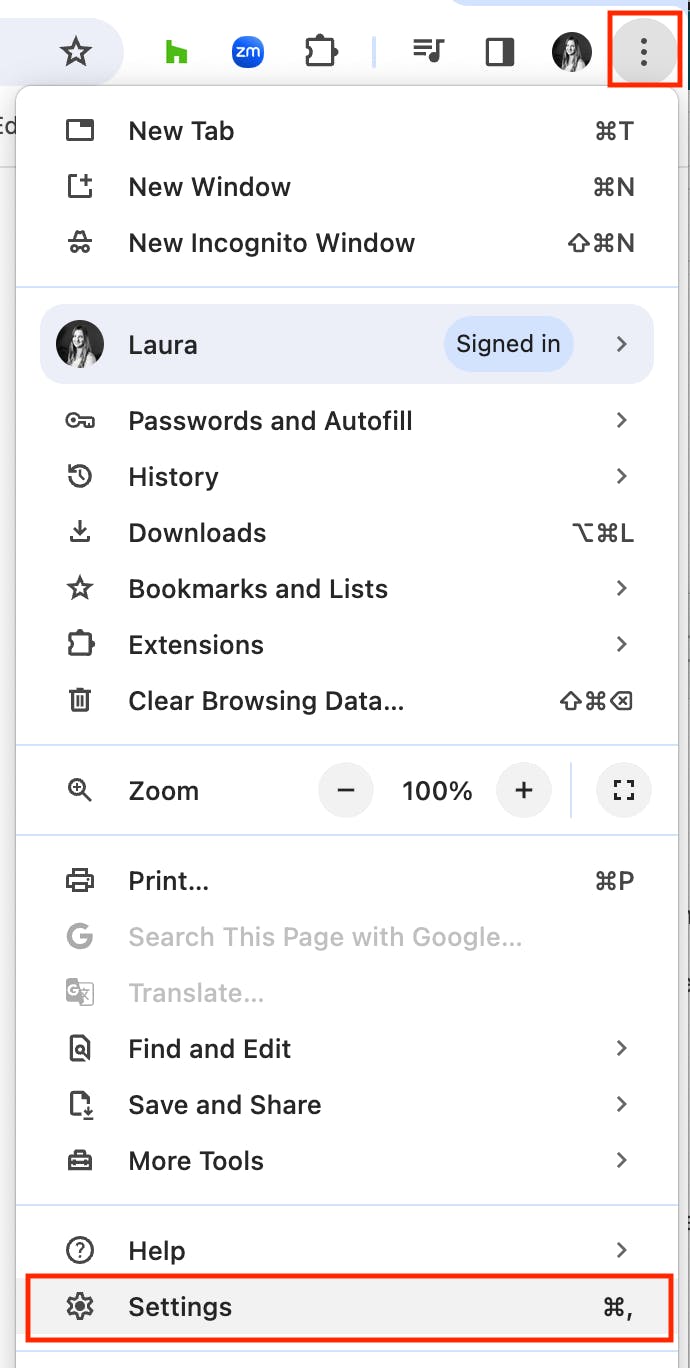Expand the More Tools submenu
The image size is (690, 1368).
(346, 1161)
